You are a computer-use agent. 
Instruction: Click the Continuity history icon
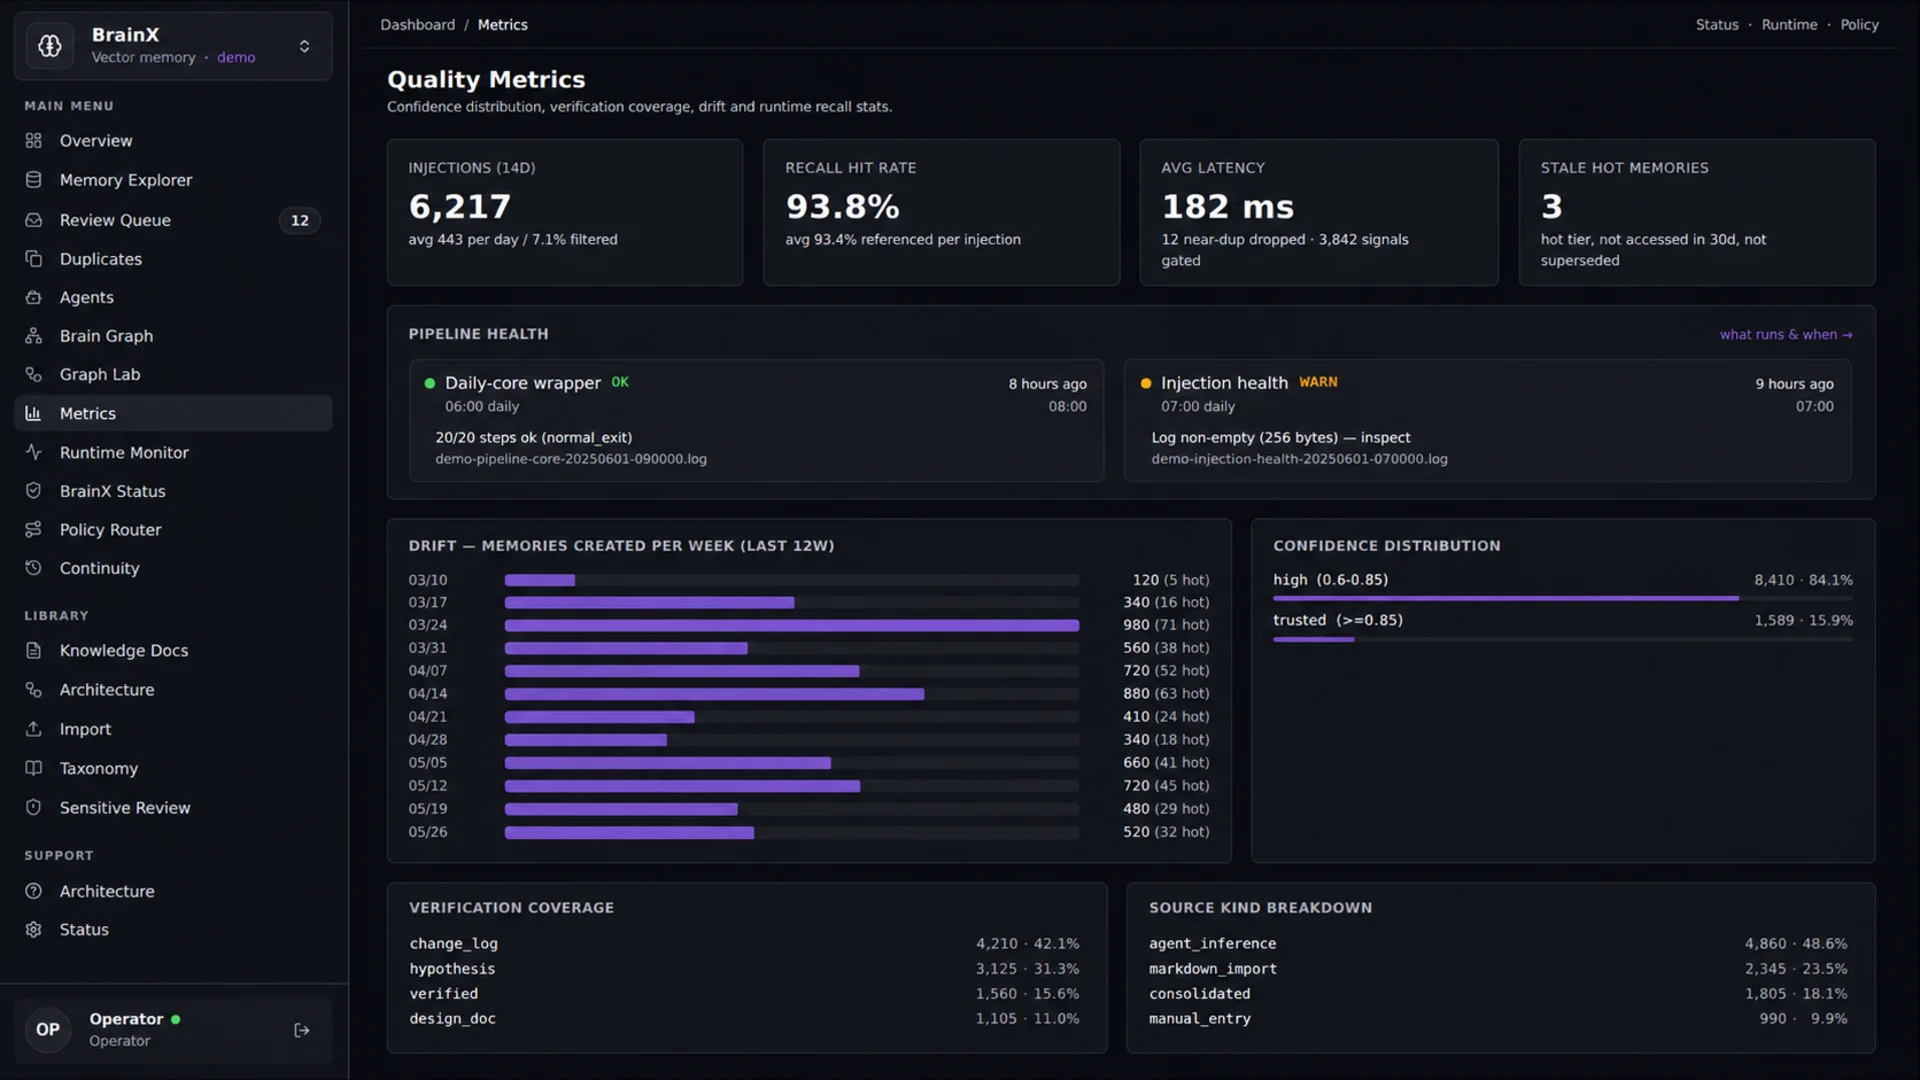pos(34,568)
